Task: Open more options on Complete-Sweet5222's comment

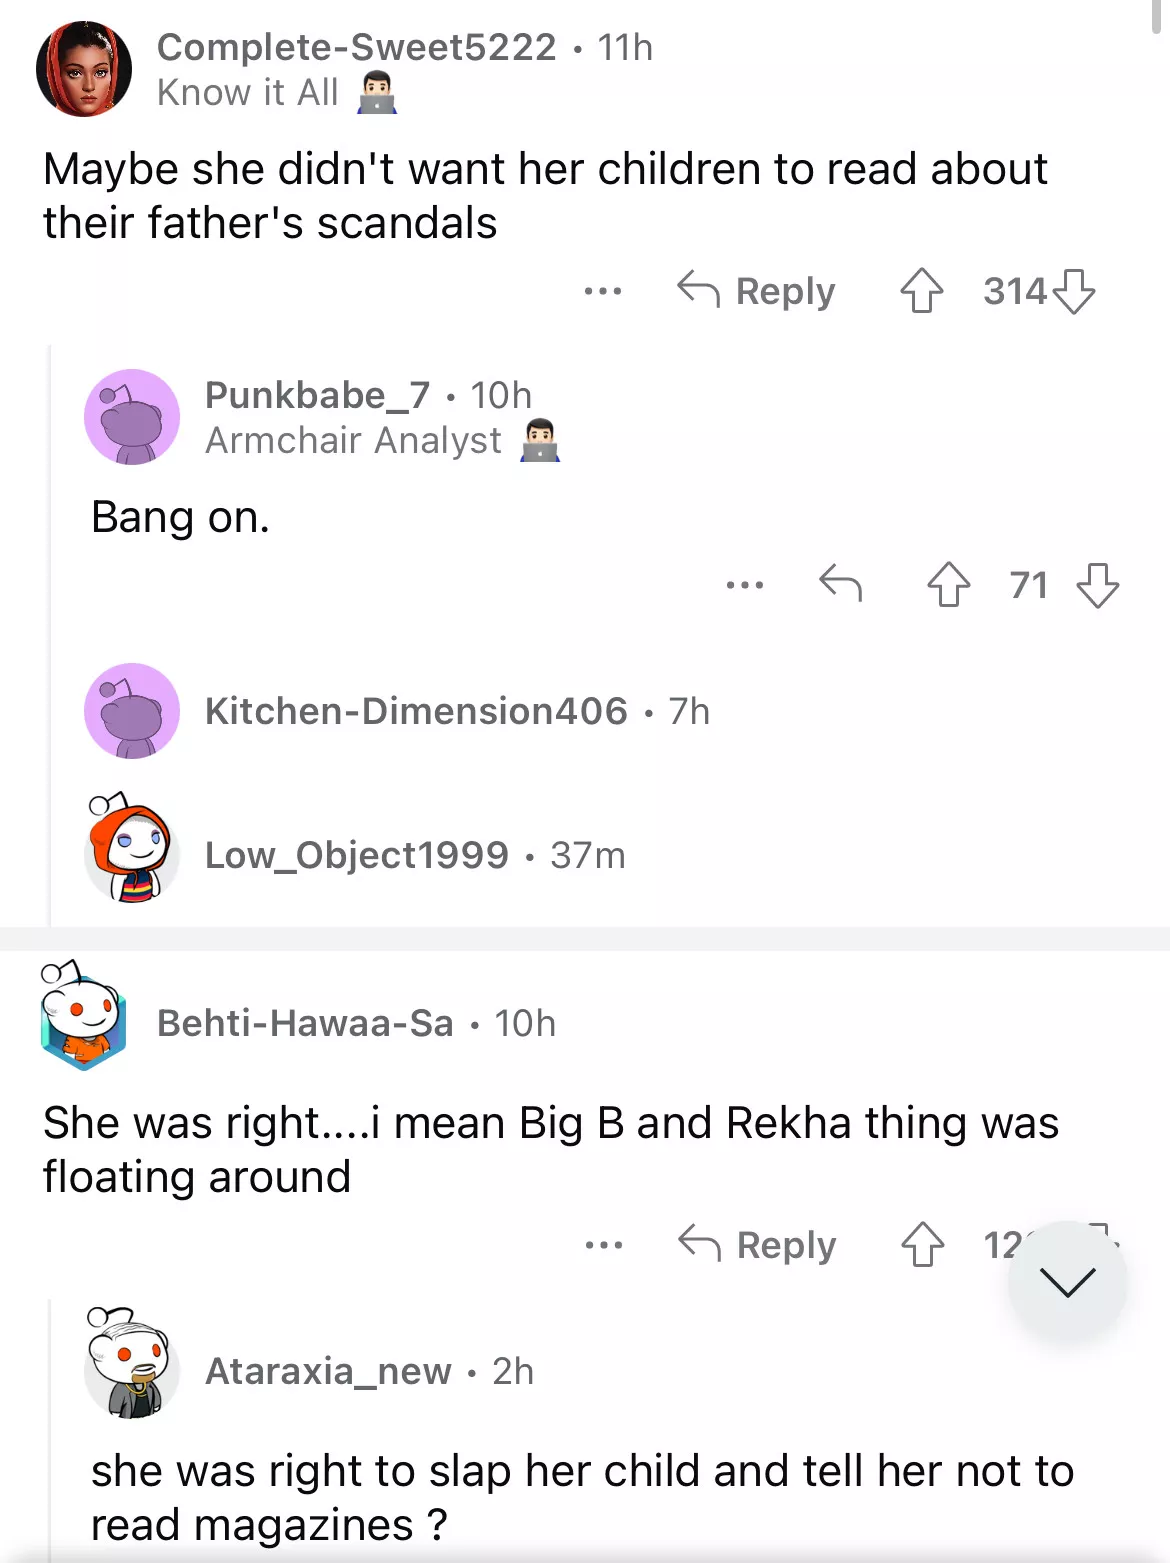Action: tap(603, 291)
